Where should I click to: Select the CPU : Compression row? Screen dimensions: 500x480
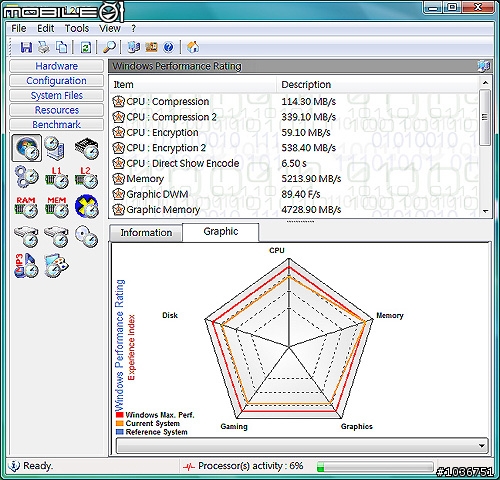(295, 101)
